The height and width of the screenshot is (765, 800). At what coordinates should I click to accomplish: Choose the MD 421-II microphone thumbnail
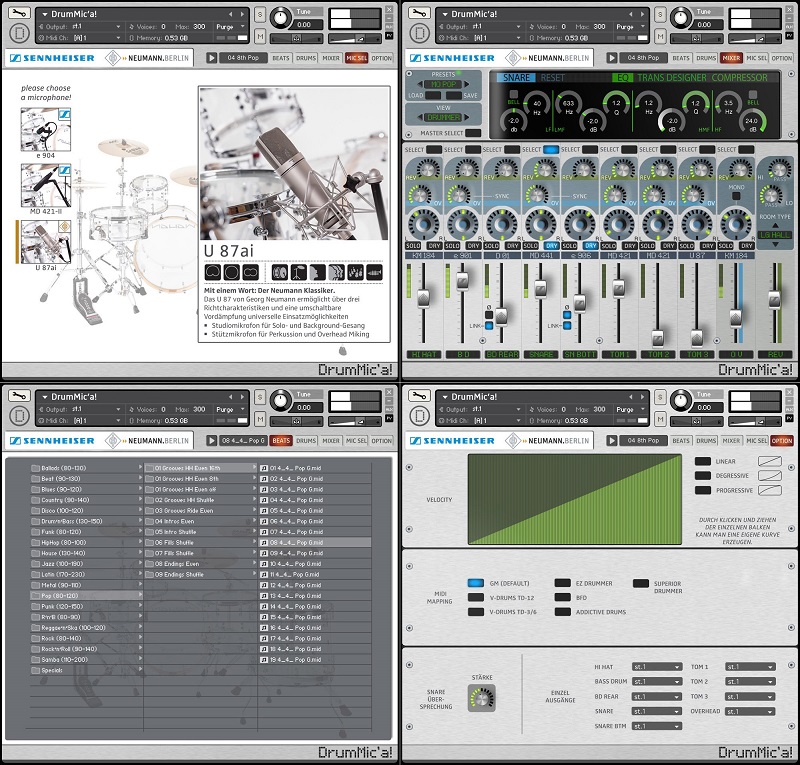pos(45,185)
